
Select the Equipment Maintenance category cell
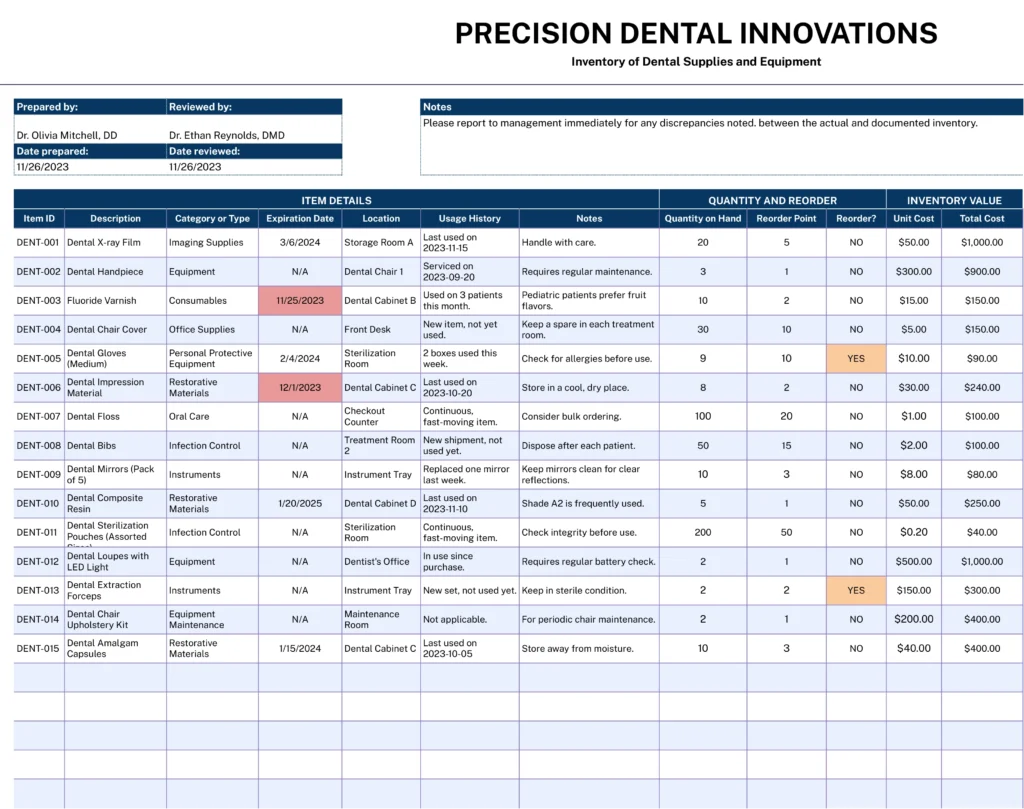click(x=212, y=619)
